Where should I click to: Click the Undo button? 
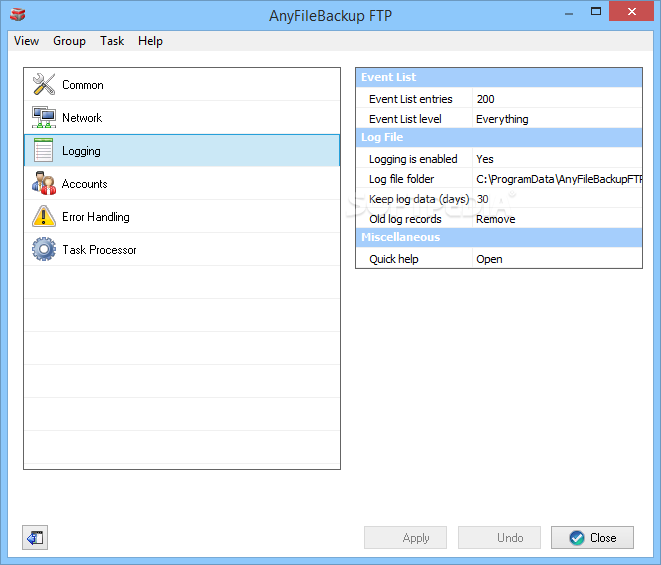499,538
